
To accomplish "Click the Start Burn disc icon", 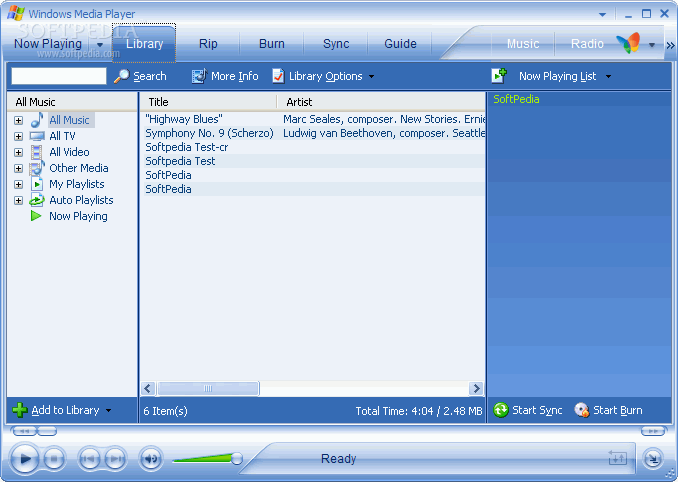I will coord(582,410).
